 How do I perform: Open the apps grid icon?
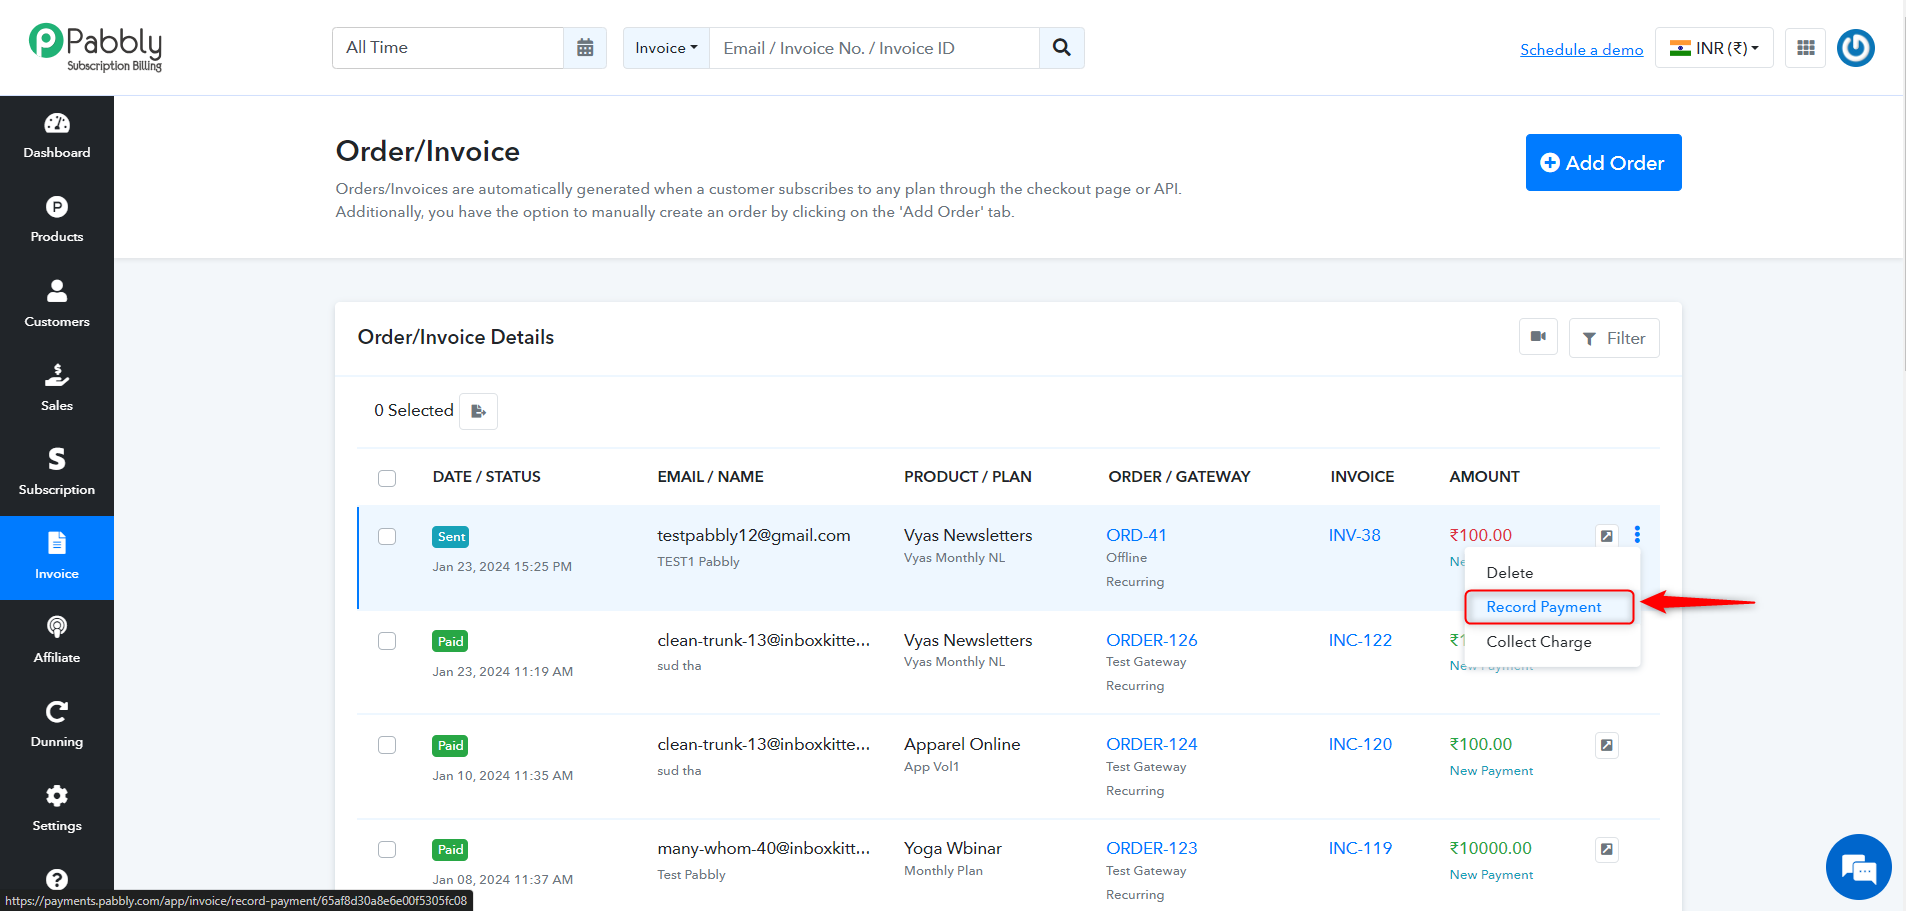(1805, 48)
